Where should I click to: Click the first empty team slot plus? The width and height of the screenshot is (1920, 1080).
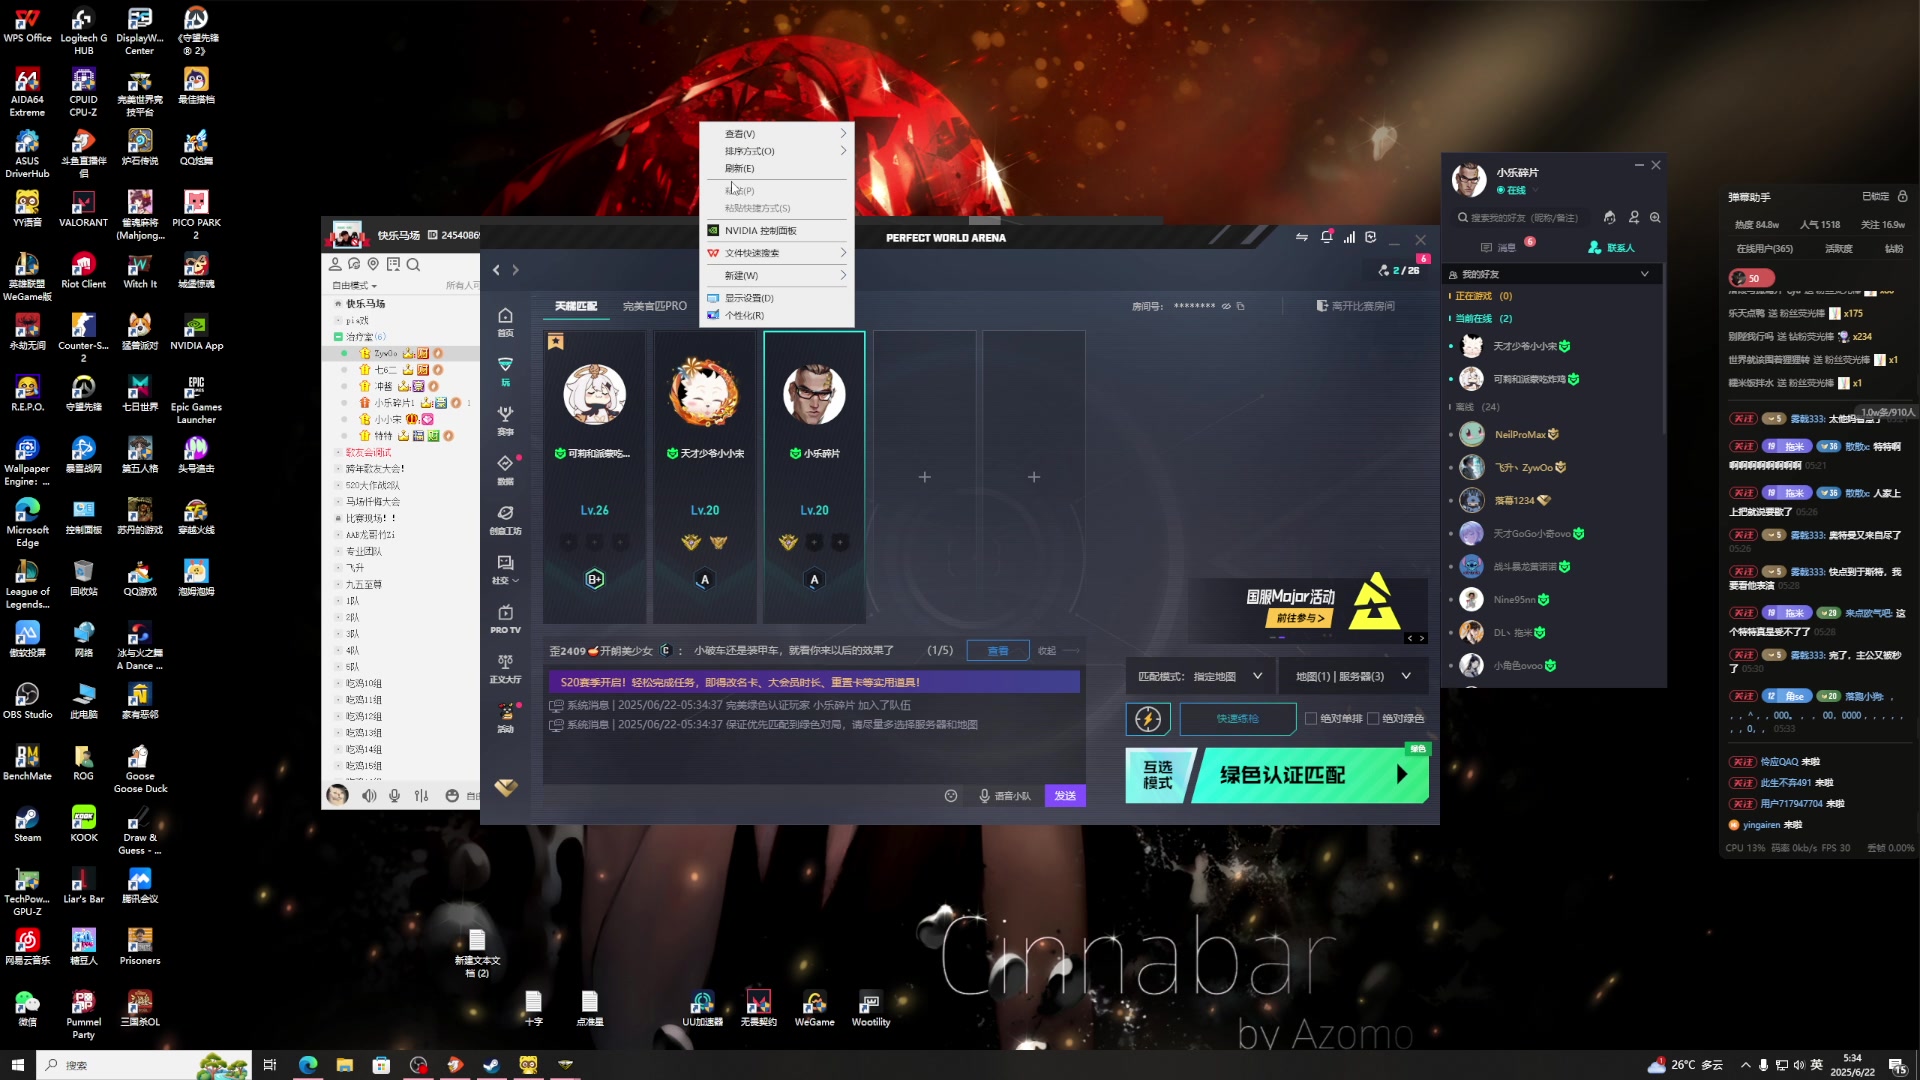[x=925, y=477]
